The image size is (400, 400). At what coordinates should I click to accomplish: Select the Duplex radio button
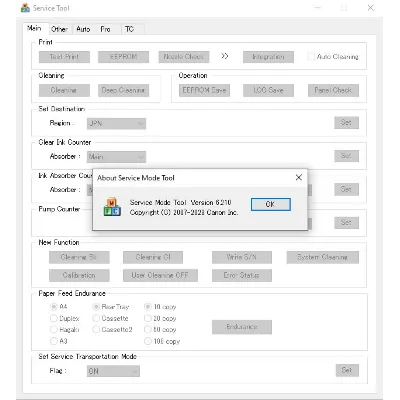(x=53, y=318)
